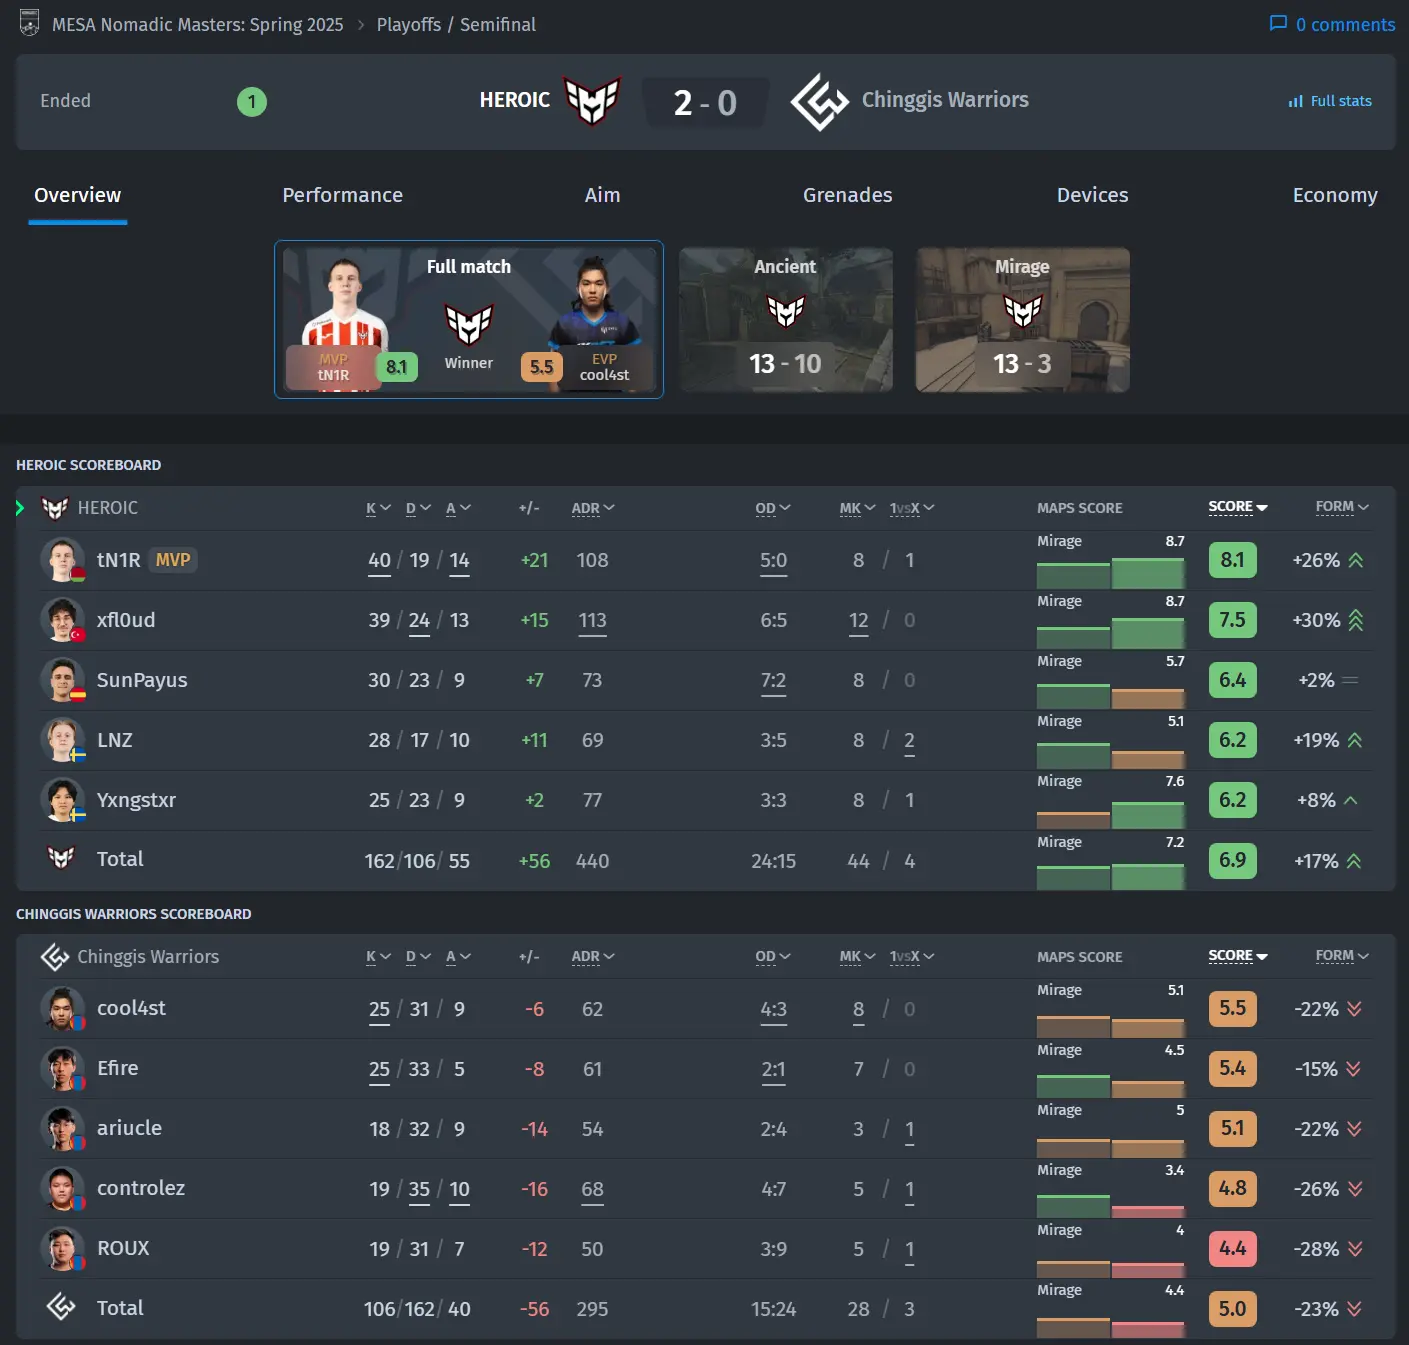Click xfl0ud's player name

(x=126, y=620)
